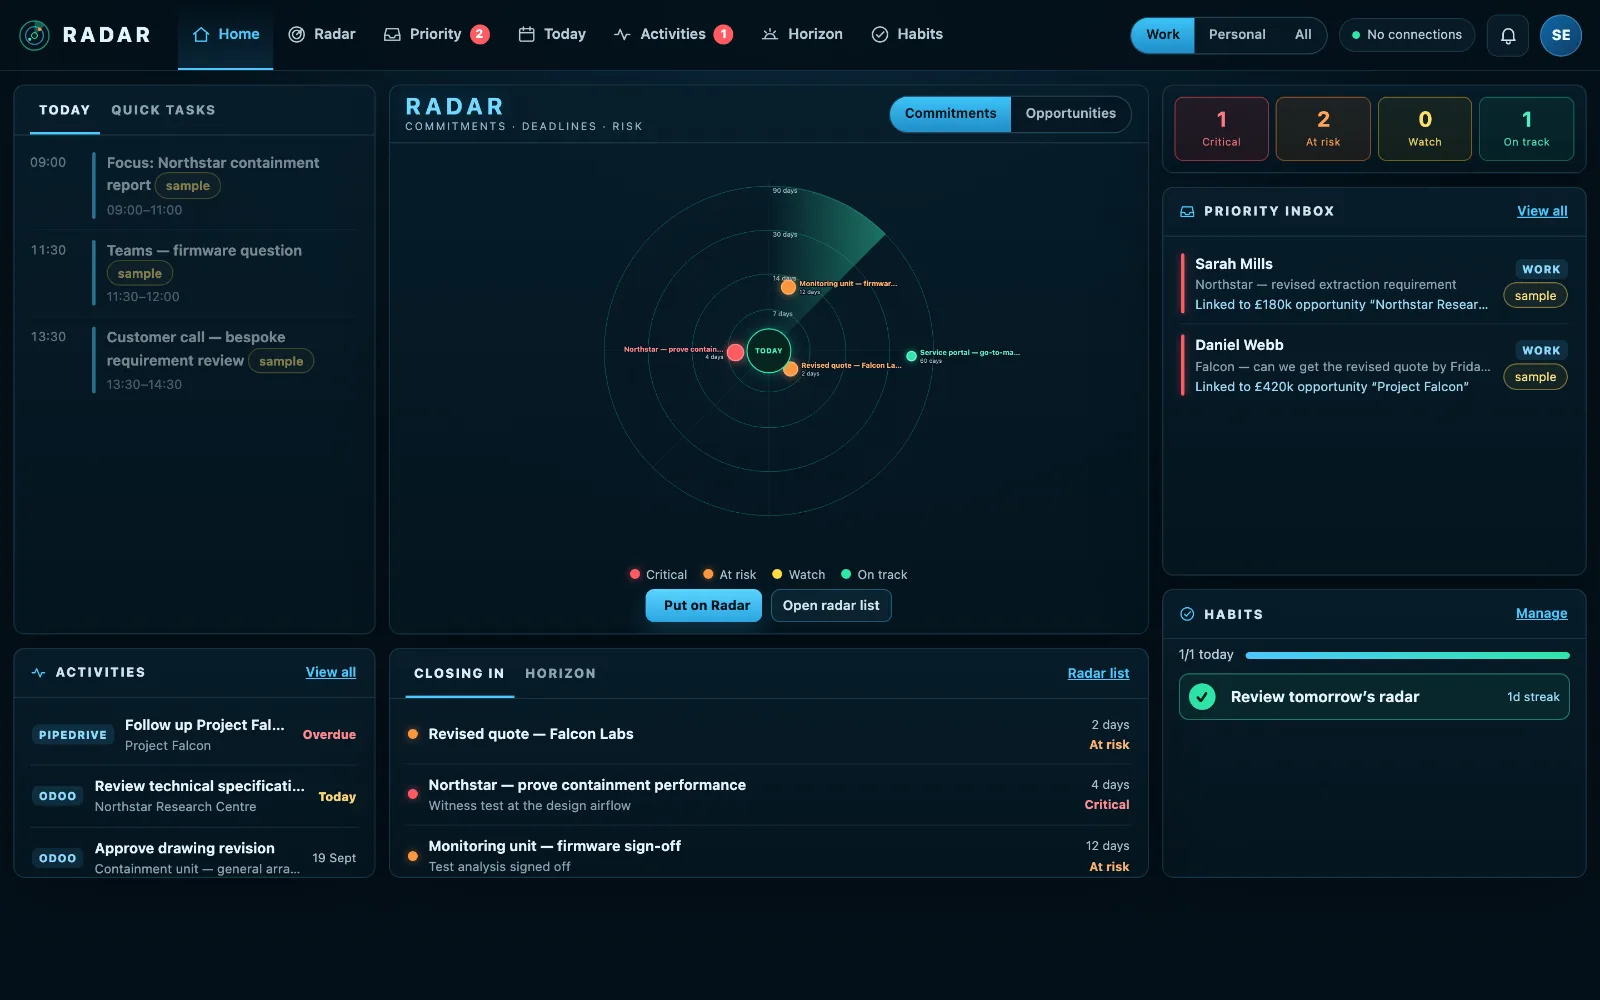Toggle the At risk legend filter
Viewport: 1600px width, 1000px height.
(x=729, y=574)
